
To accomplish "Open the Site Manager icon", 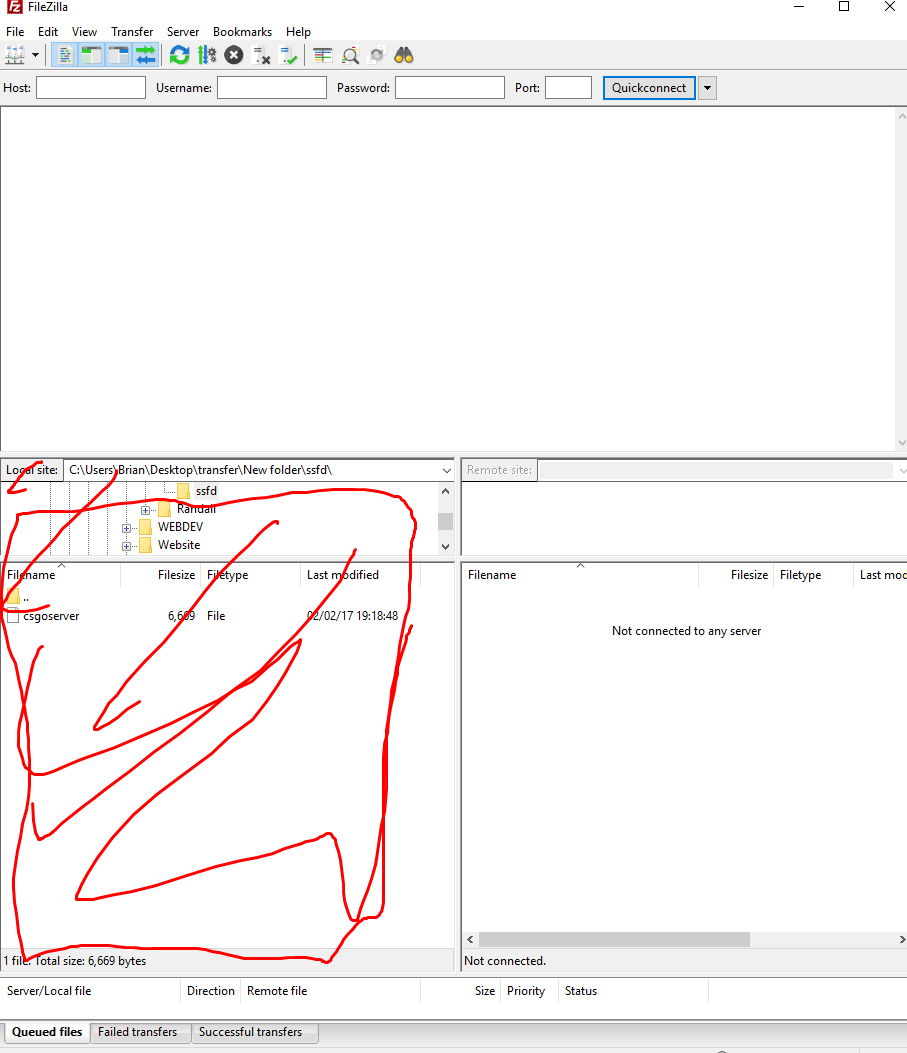I will coord(15,55).
